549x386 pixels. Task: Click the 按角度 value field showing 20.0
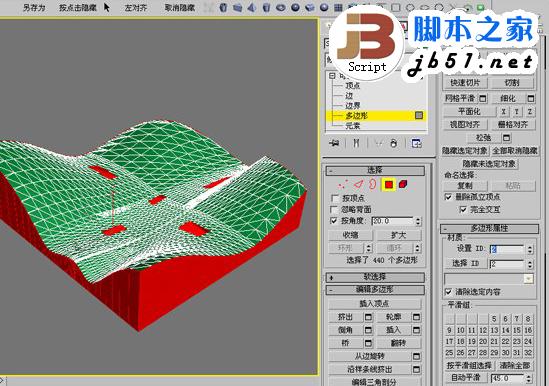(392, 221)
